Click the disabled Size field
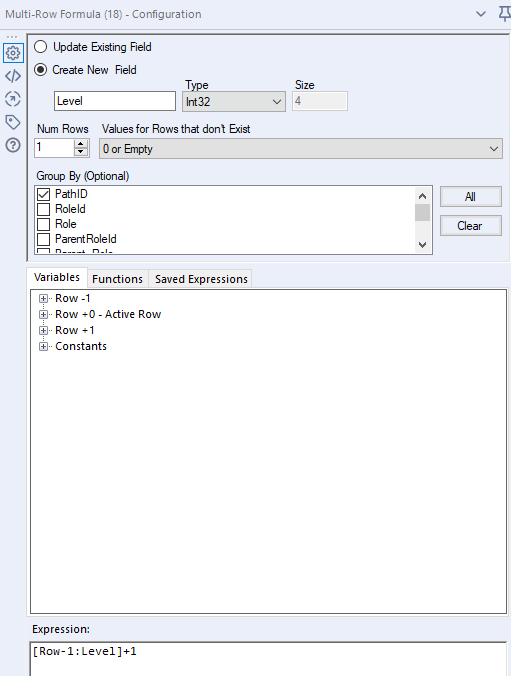511x676 pixels. tap(320, 101)
